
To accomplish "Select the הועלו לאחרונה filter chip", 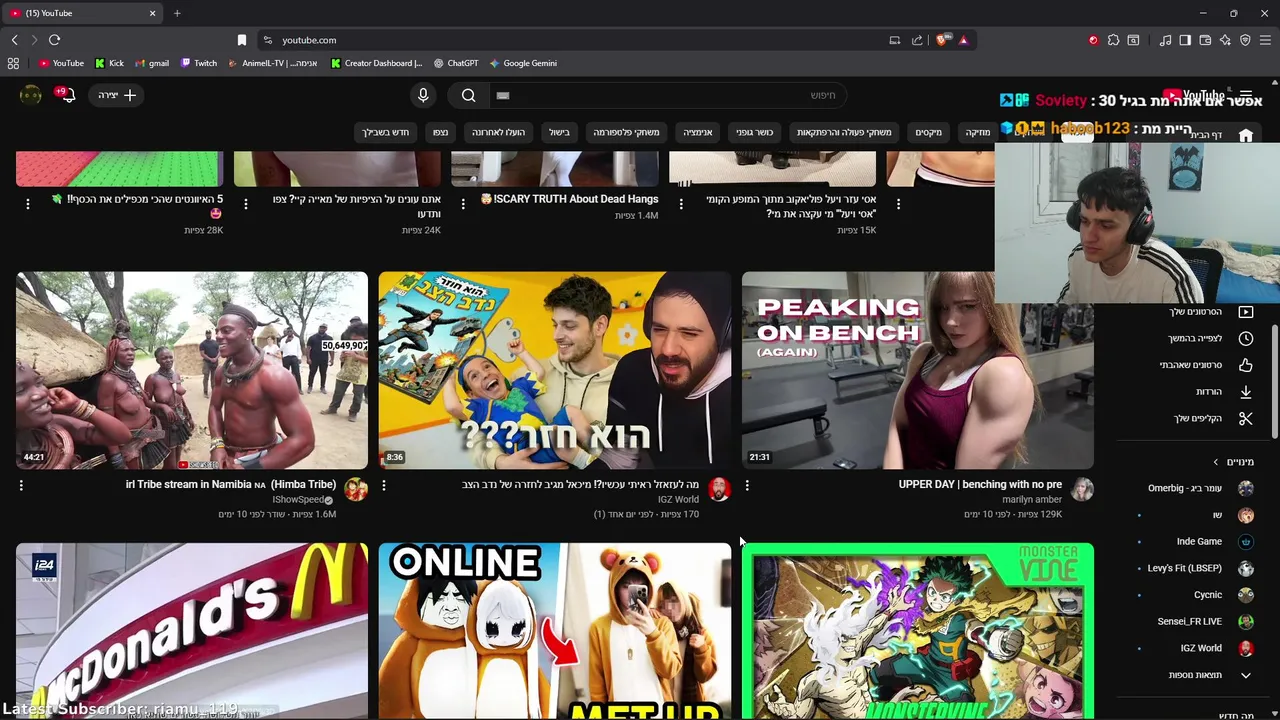I will tap(498, 132).
